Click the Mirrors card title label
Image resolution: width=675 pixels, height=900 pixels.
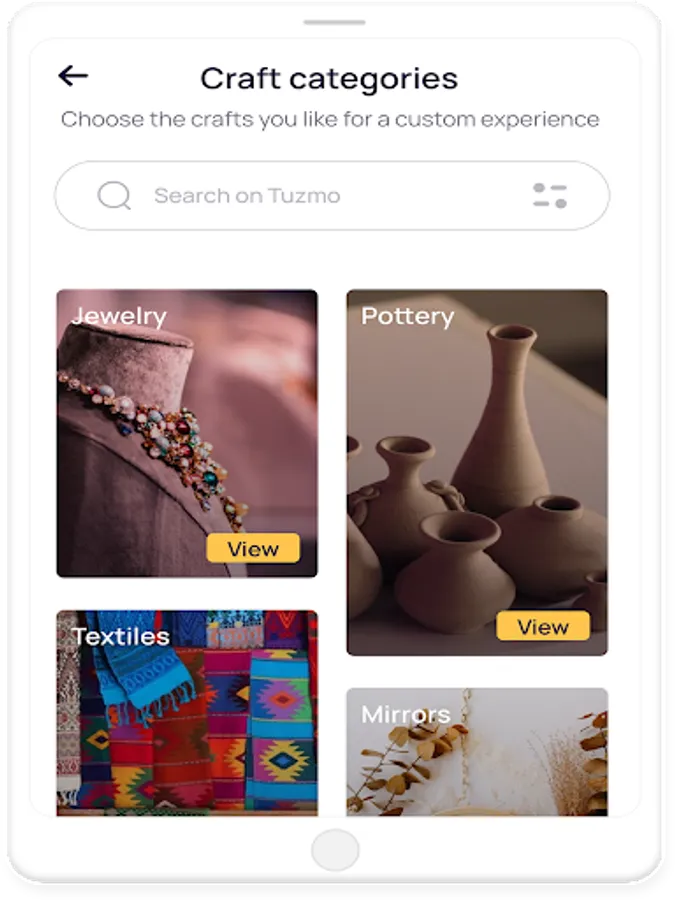(x=405, y=714)
